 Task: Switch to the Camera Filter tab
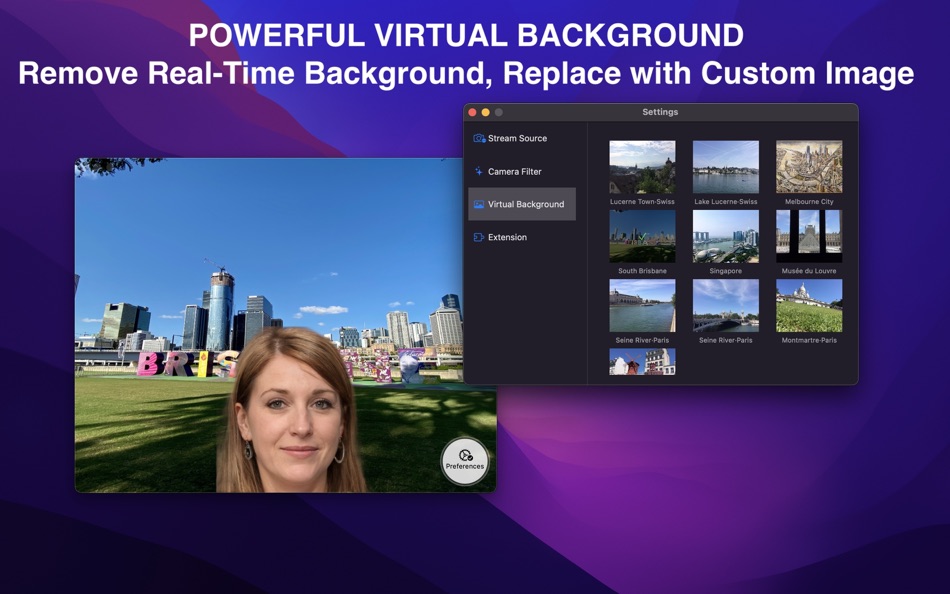pos(522,172)
